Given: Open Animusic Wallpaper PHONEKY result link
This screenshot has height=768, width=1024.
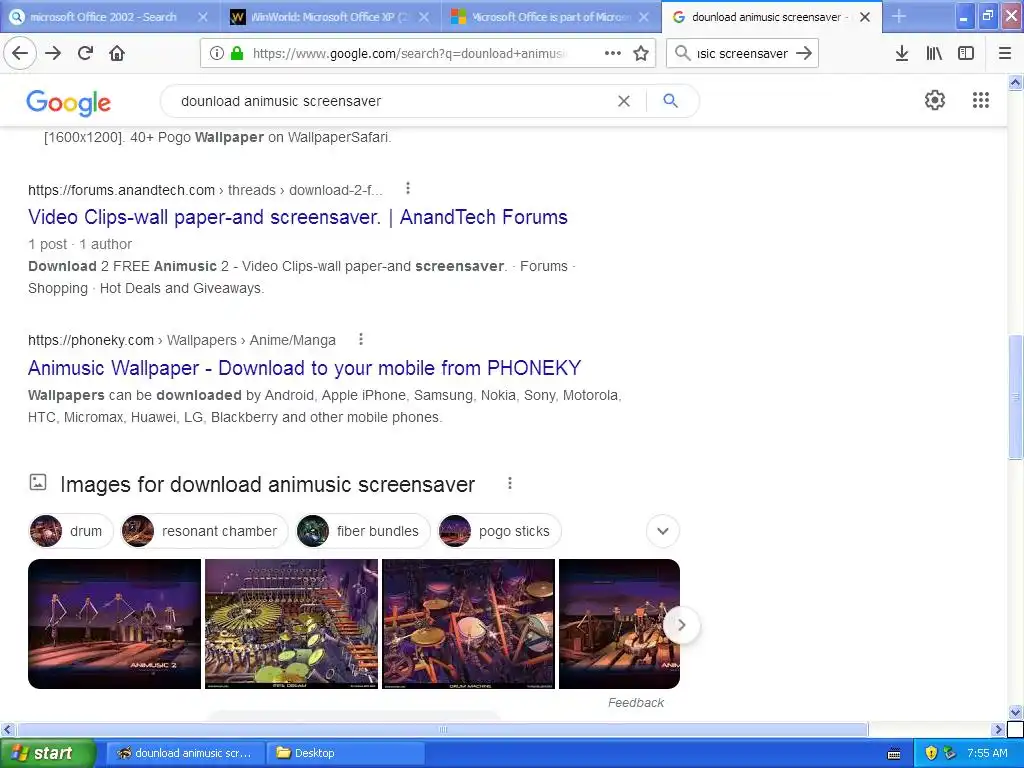Looking at the screenshot, I should click(x=304, y=368).
